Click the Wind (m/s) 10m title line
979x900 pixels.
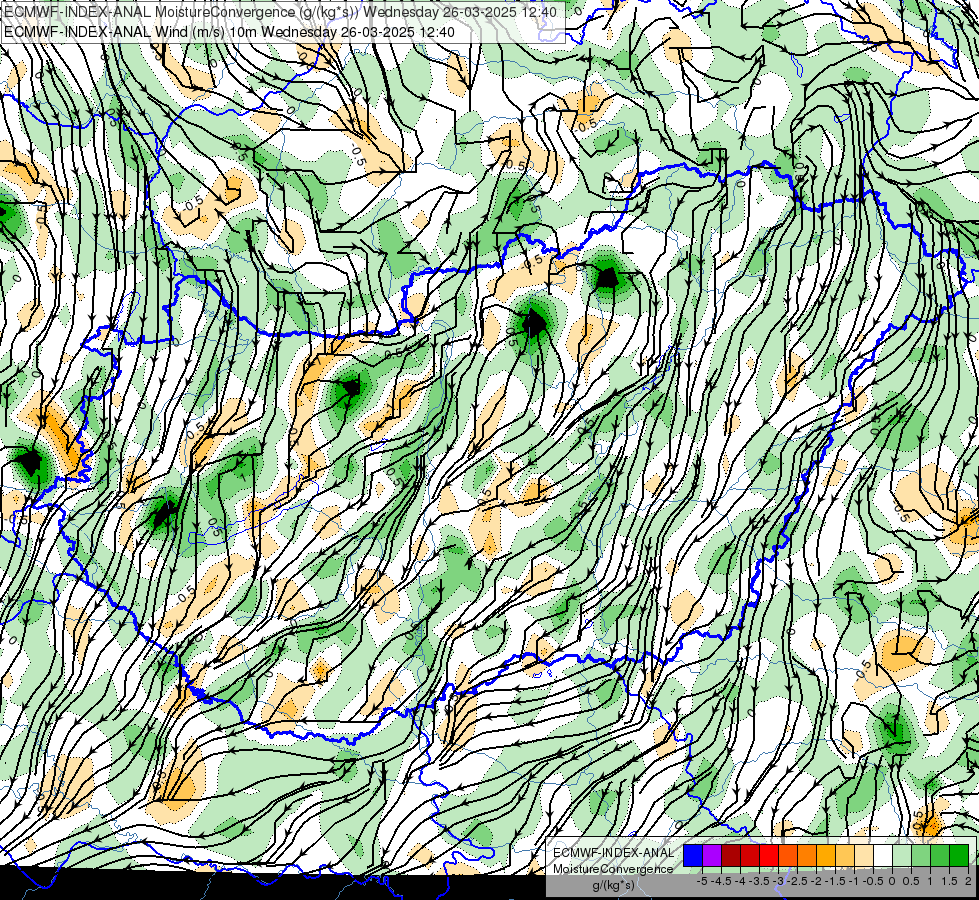[229, 32]
